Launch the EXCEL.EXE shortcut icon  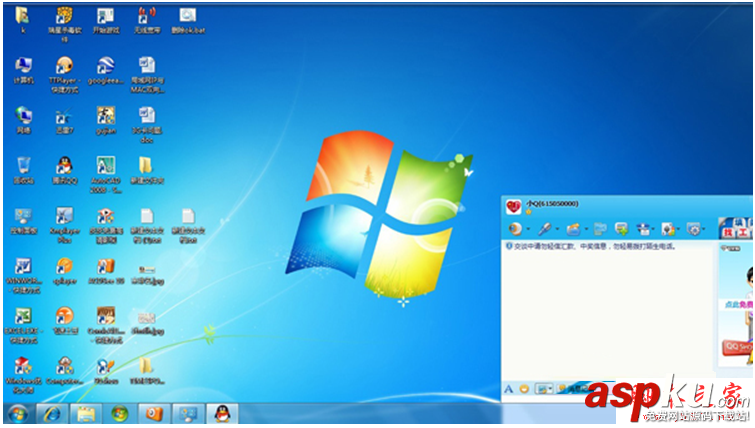(23, 316)
